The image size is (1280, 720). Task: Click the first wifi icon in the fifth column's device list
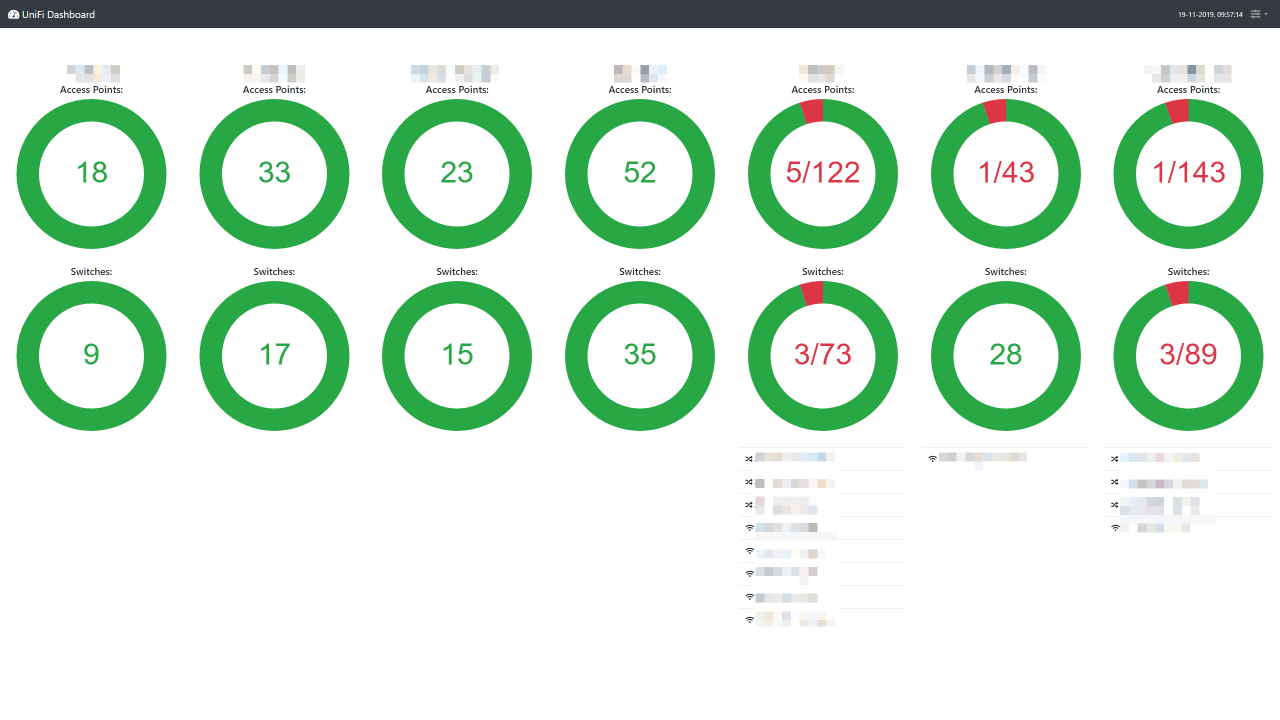pos(749,527)
